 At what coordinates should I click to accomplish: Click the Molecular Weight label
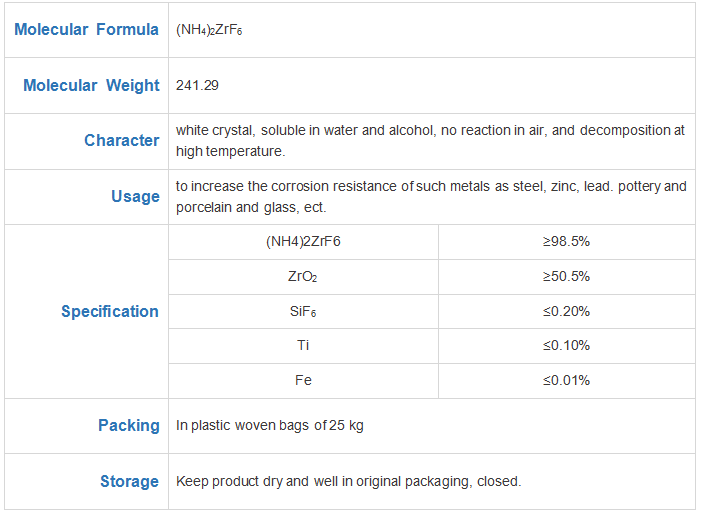(91, 85)
